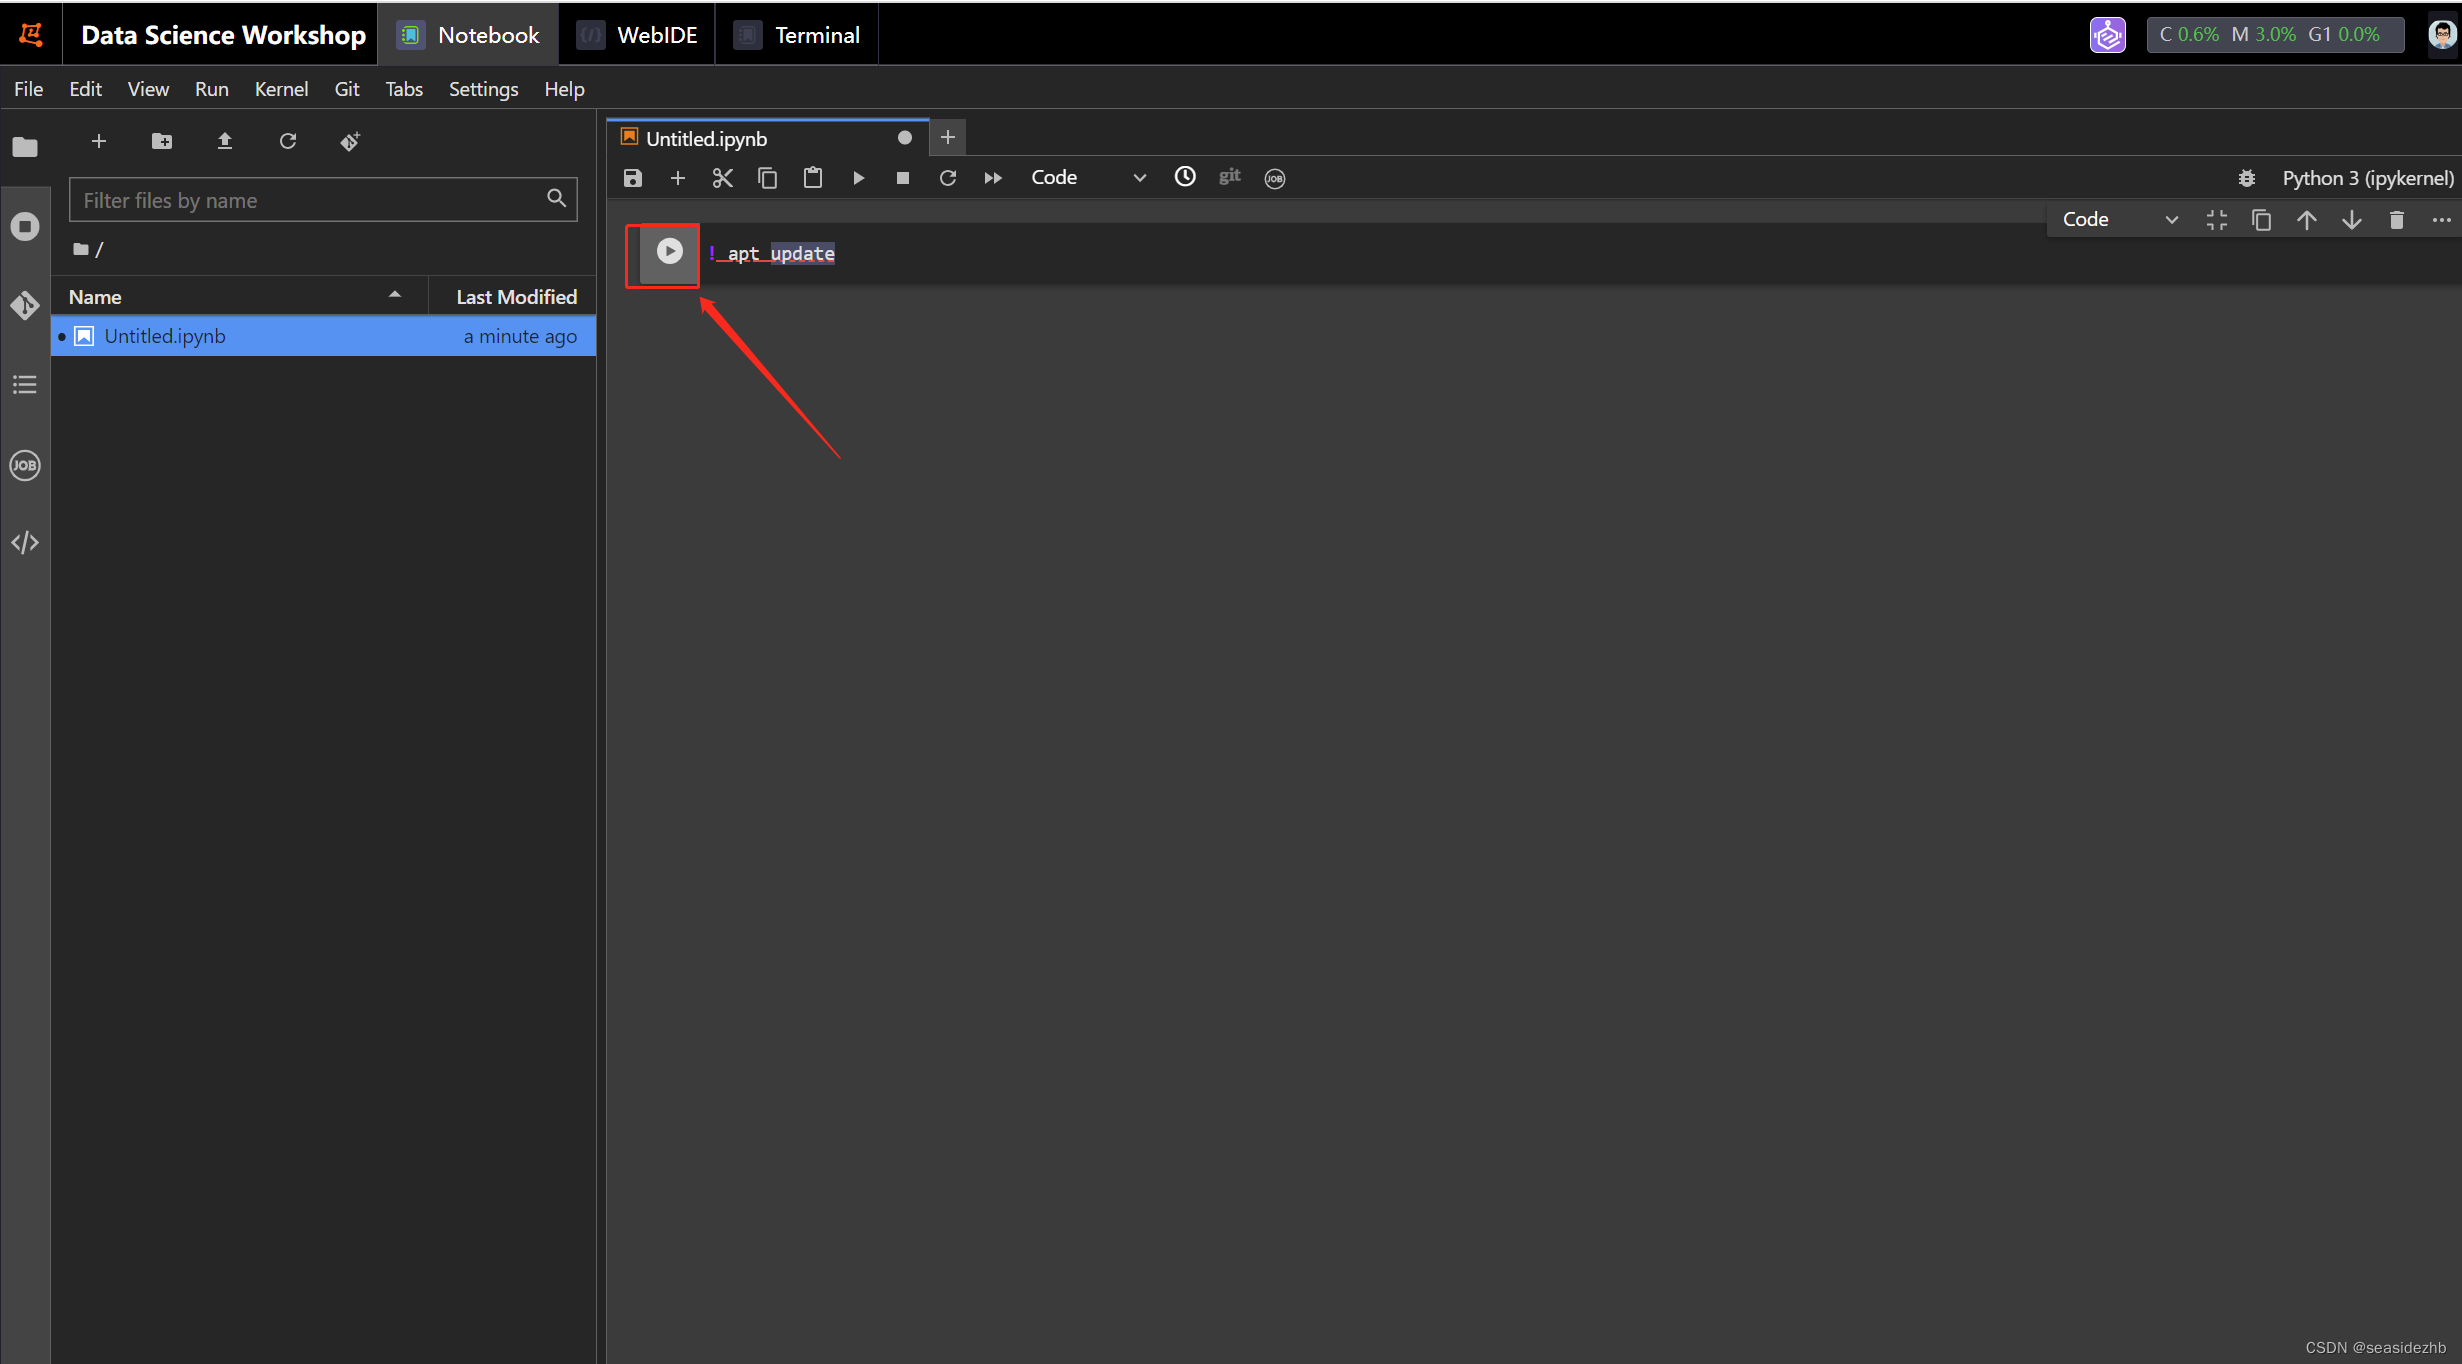Expand the Code cell type dropdown
The image size is (2462, 1364).
(x=1087, y=176)
